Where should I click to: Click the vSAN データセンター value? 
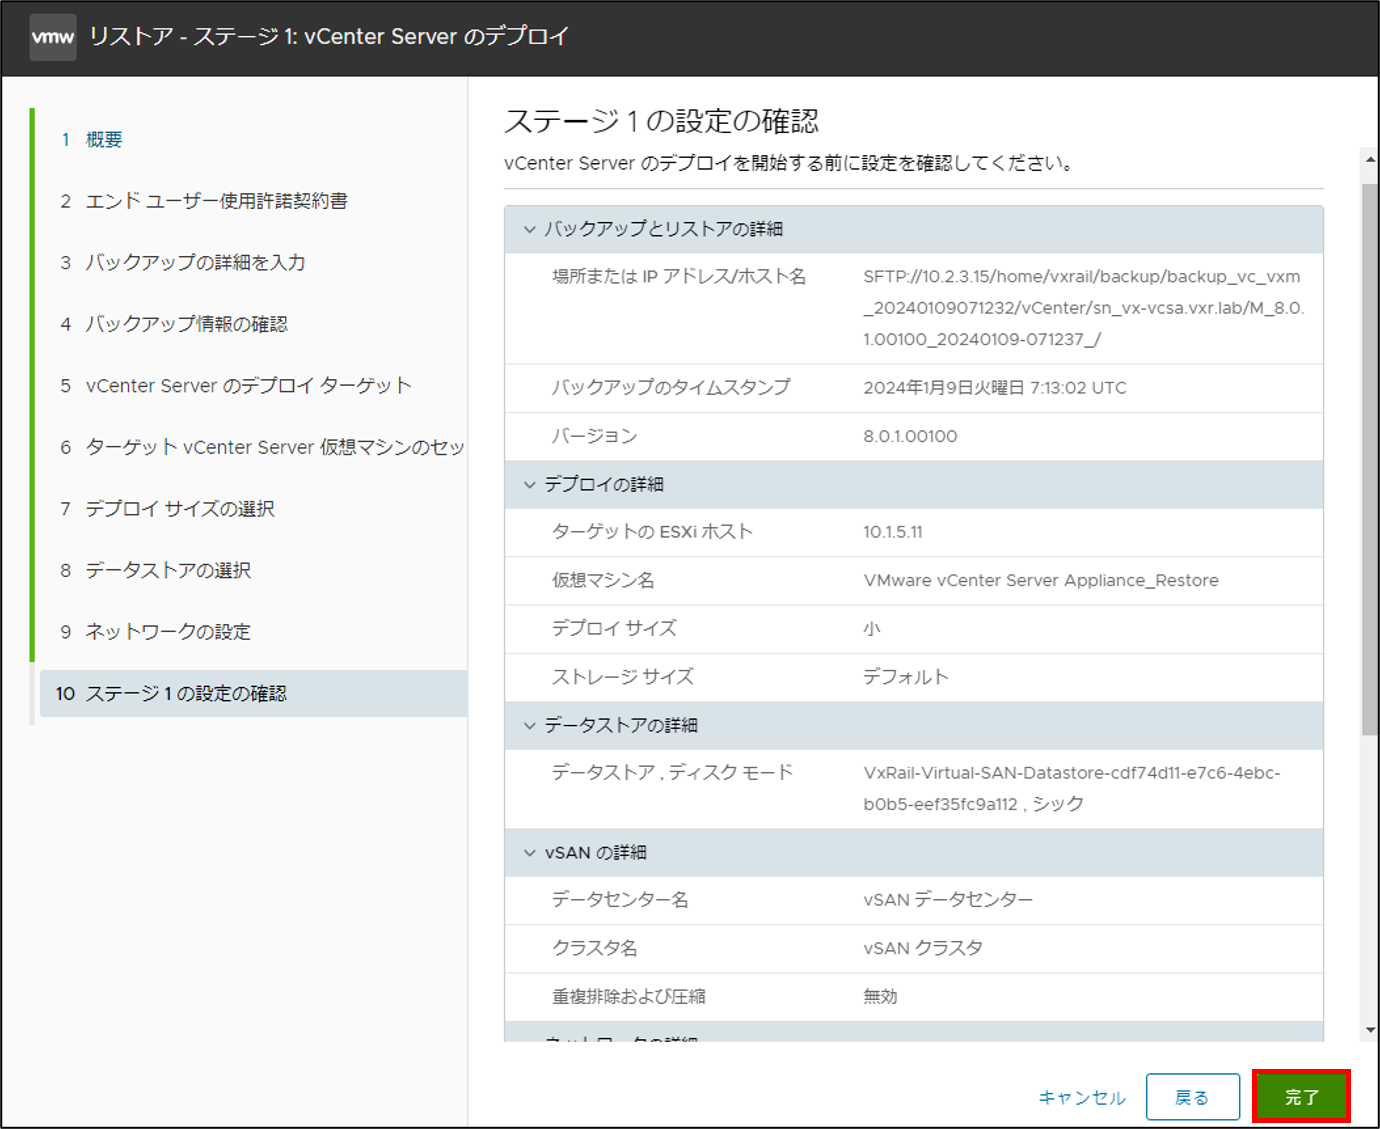point(948,900)
